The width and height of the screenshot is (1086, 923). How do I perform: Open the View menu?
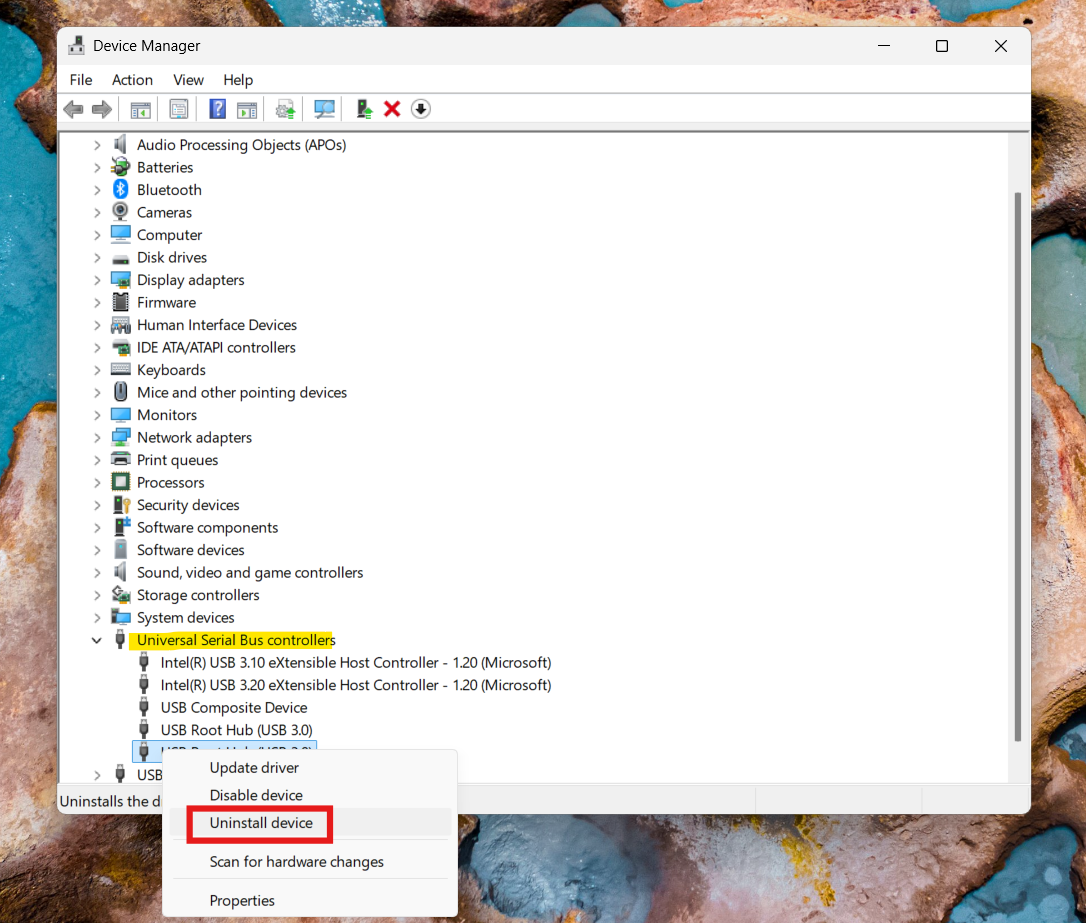click(x=188, y=80)
